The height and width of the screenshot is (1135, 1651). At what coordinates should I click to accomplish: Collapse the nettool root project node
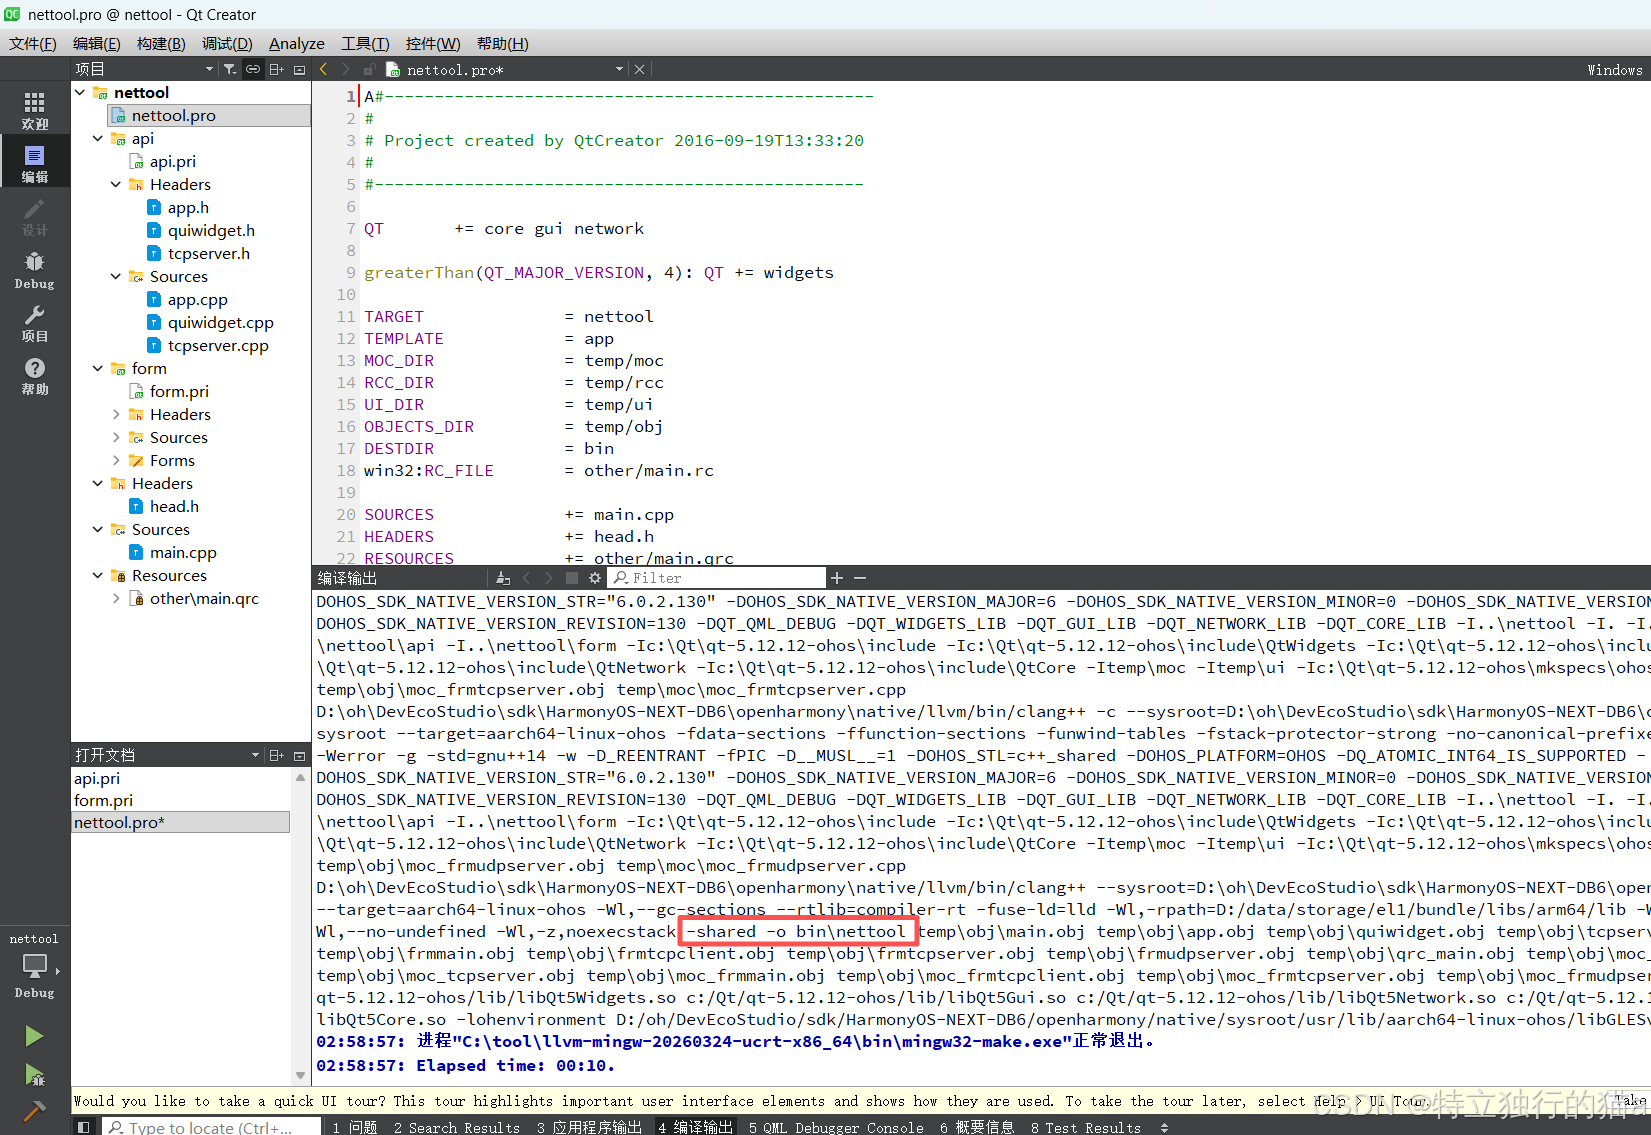tap(80, 92)
